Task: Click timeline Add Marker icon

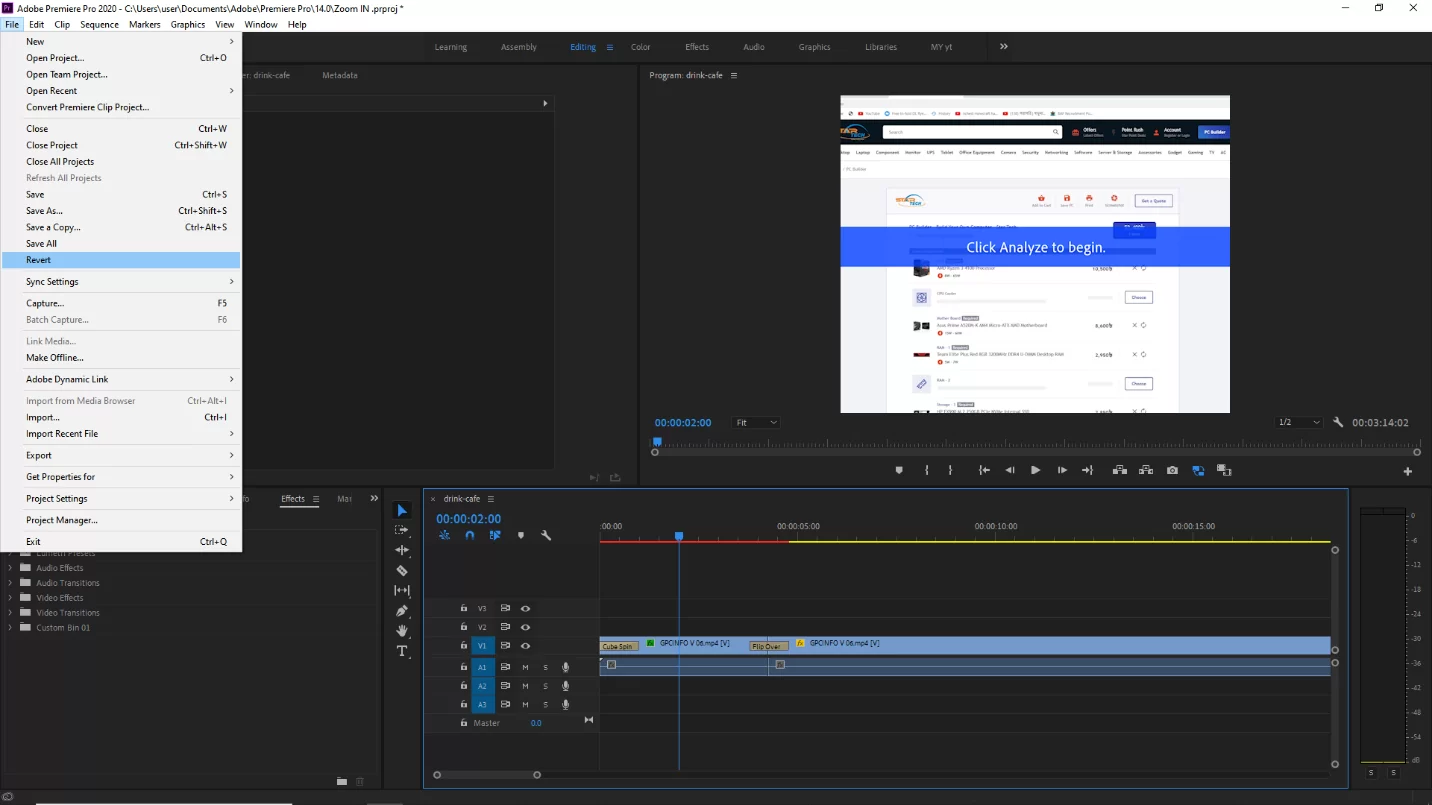Action: [520, 536]
